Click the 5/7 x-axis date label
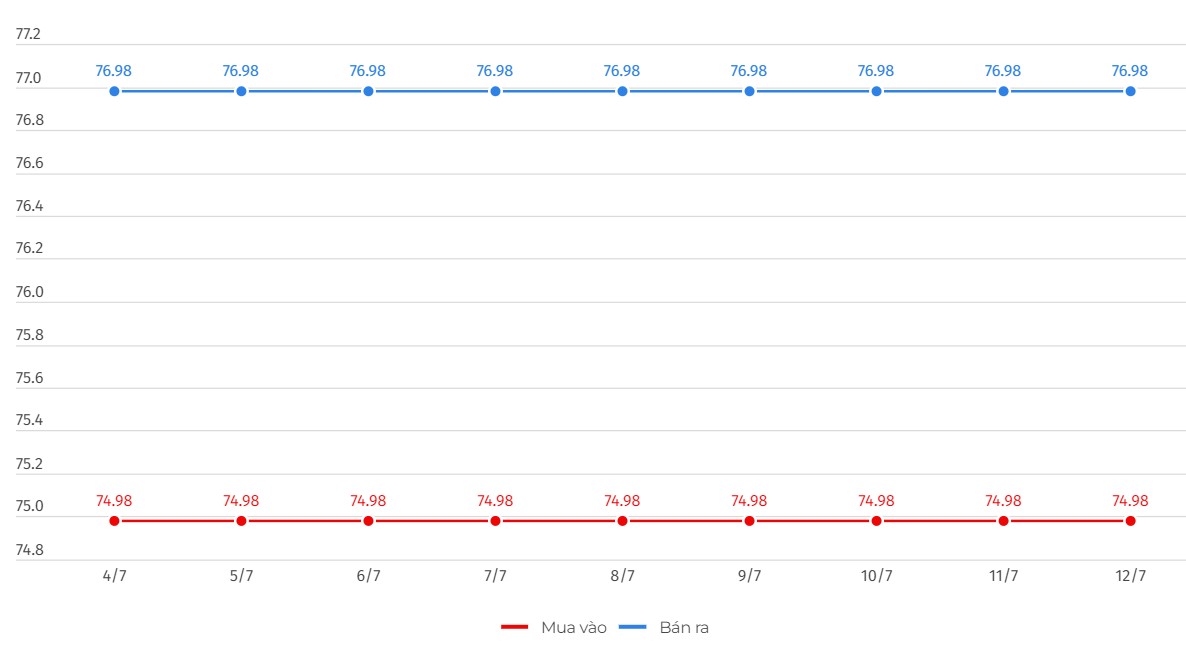 [241, 576]
